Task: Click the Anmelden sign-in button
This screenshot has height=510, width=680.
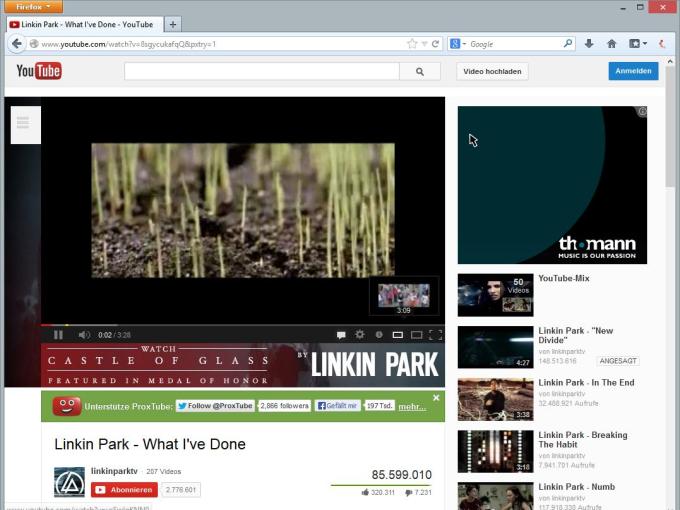Action: (633, 71)
